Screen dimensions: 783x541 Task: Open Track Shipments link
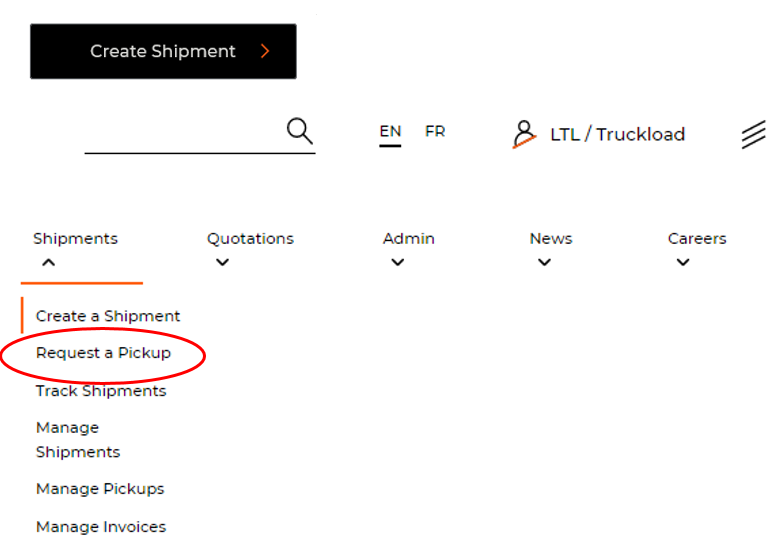[x=101, y=391]
